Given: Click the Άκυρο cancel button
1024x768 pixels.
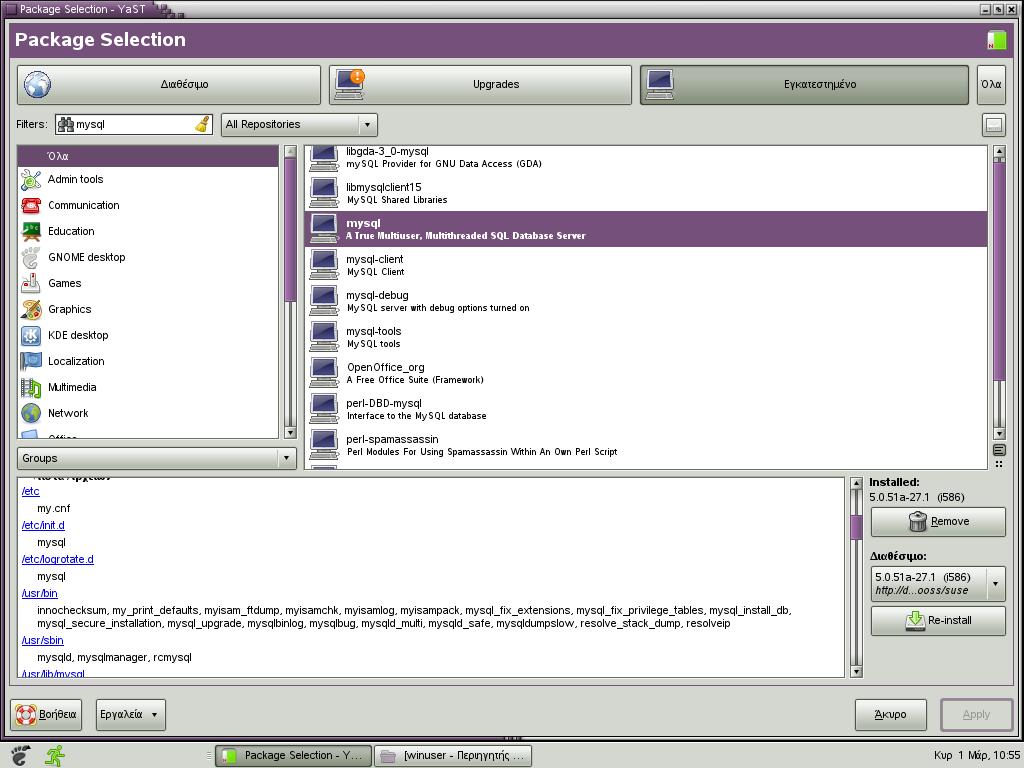Looking at the screenshot, I should [x=890, y=714].
